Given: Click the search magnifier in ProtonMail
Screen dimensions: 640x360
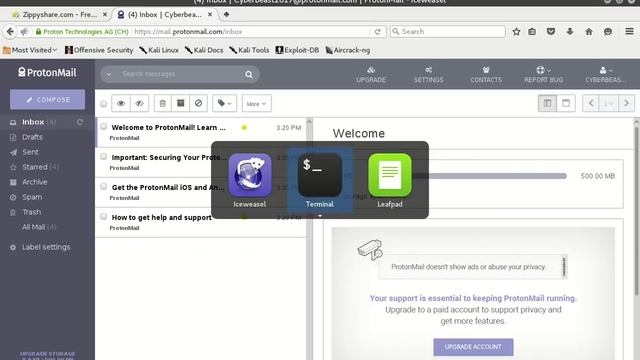Looking at the screenshot, I should coord(249,74).
